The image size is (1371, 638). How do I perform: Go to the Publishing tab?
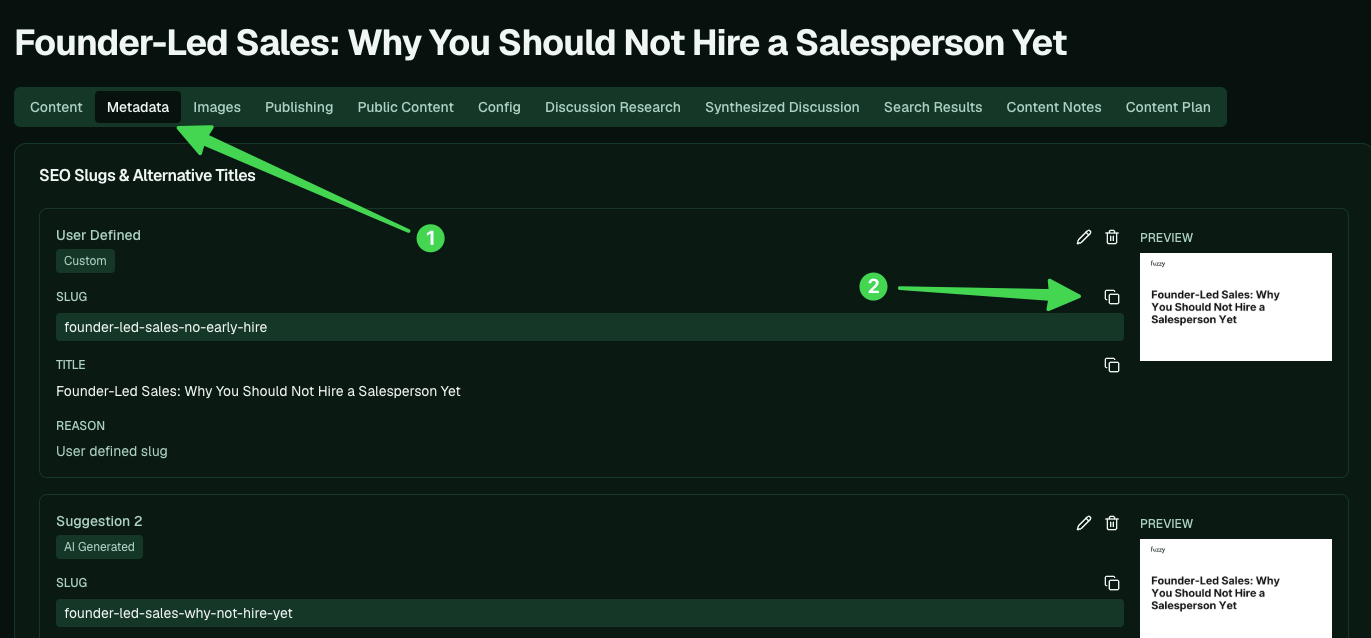pos(299,107)
